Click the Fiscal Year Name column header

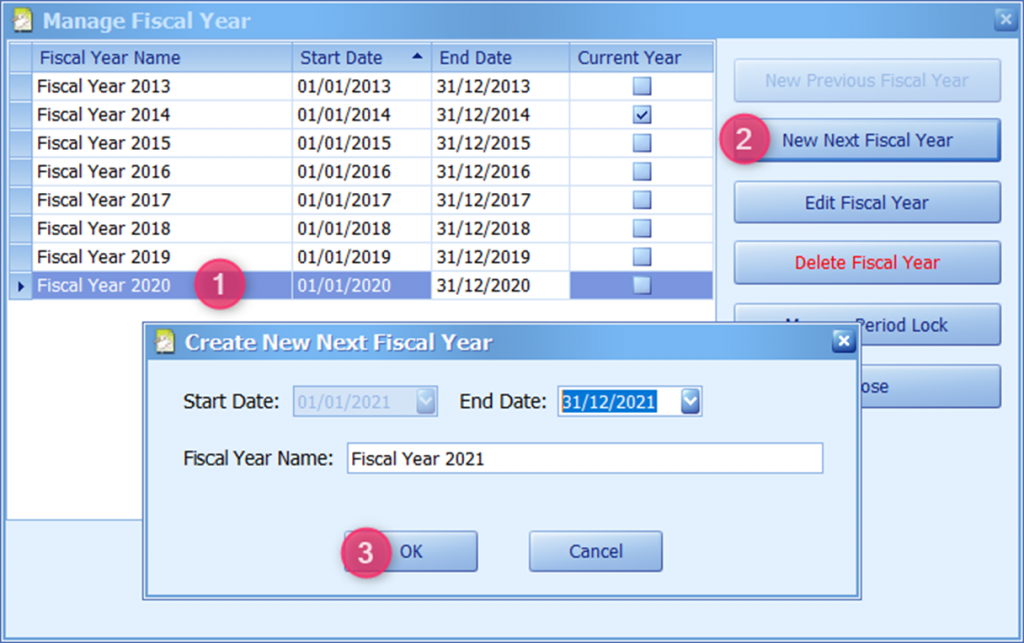coord(162,58)
